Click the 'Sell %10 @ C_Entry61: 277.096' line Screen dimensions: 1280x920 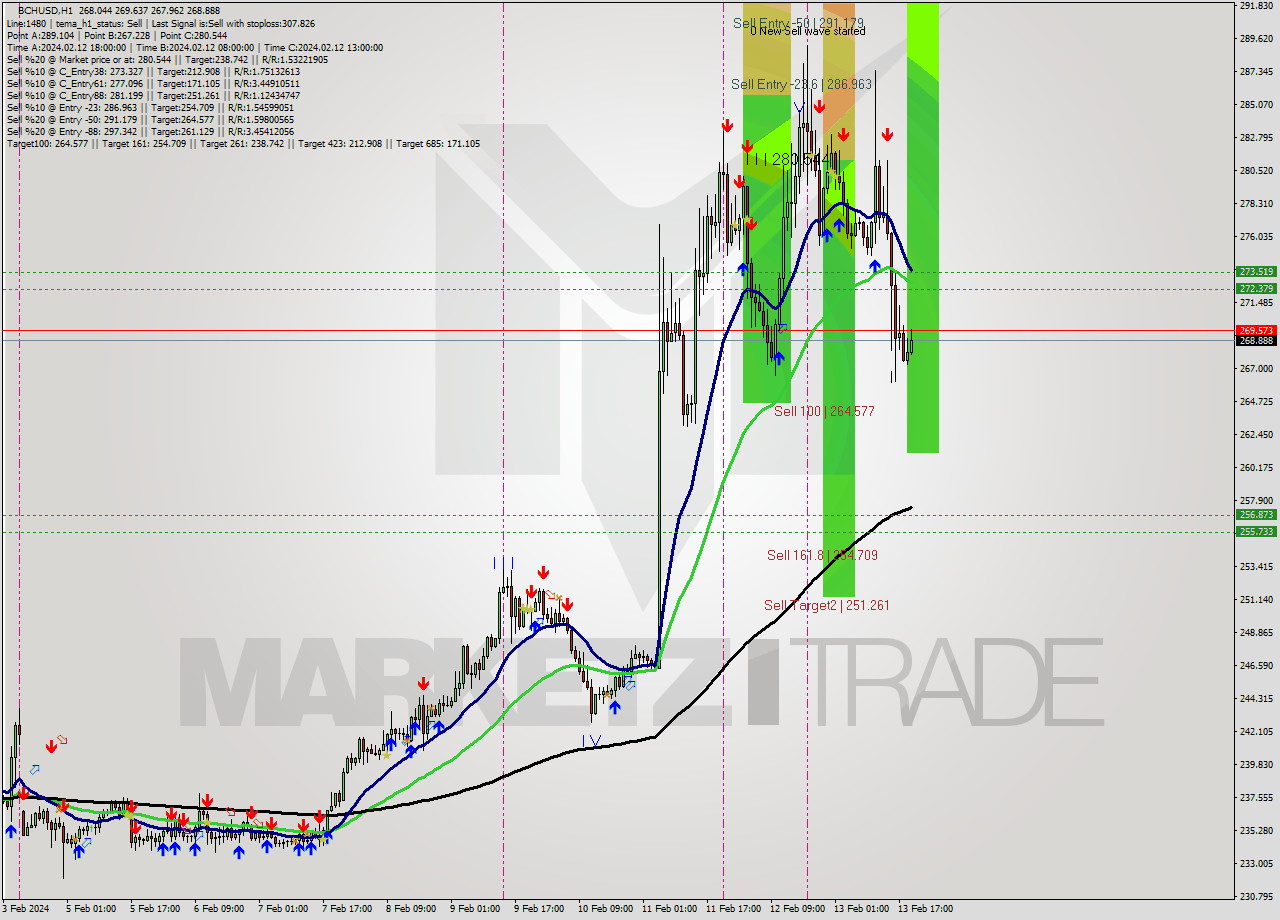coord(153,83)
